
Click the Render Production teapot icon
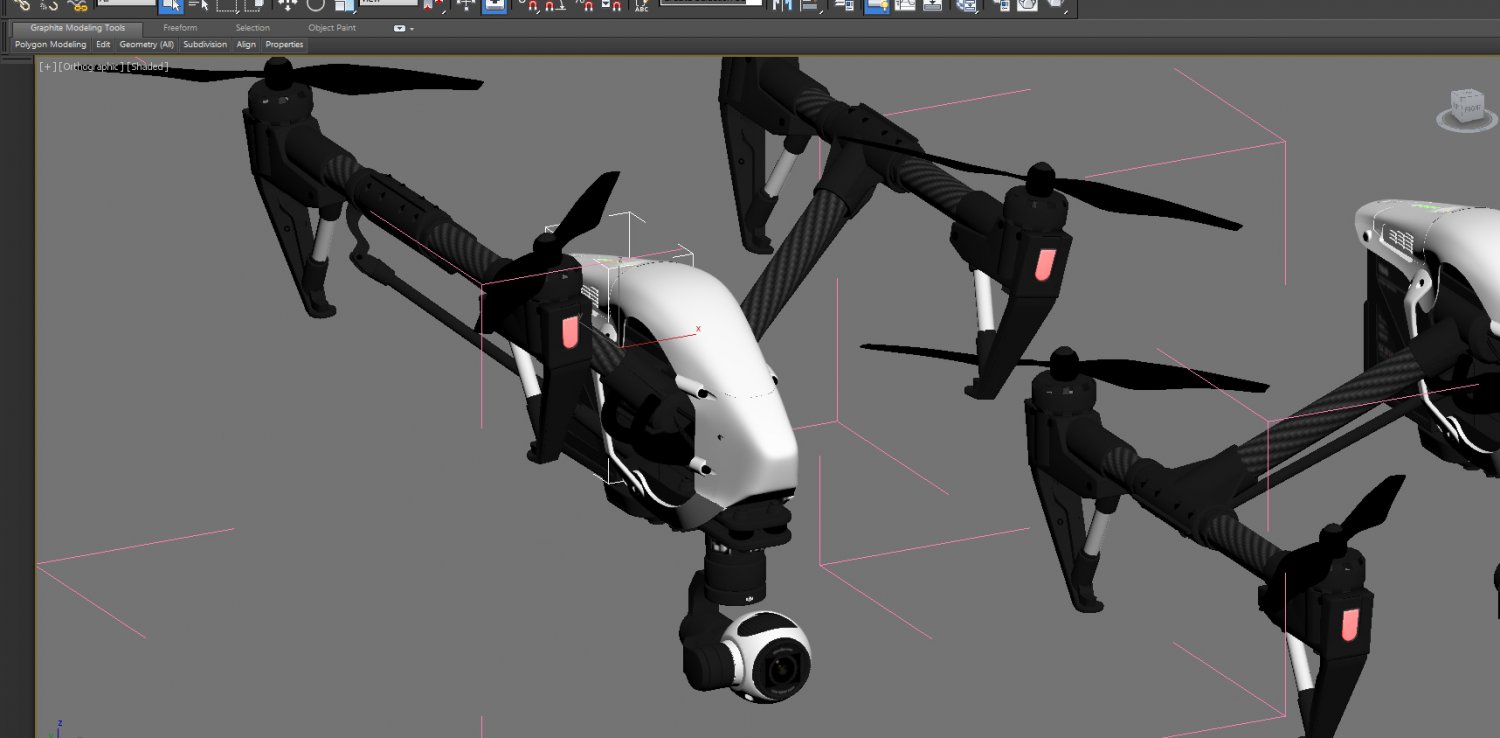click(1055, 6)
